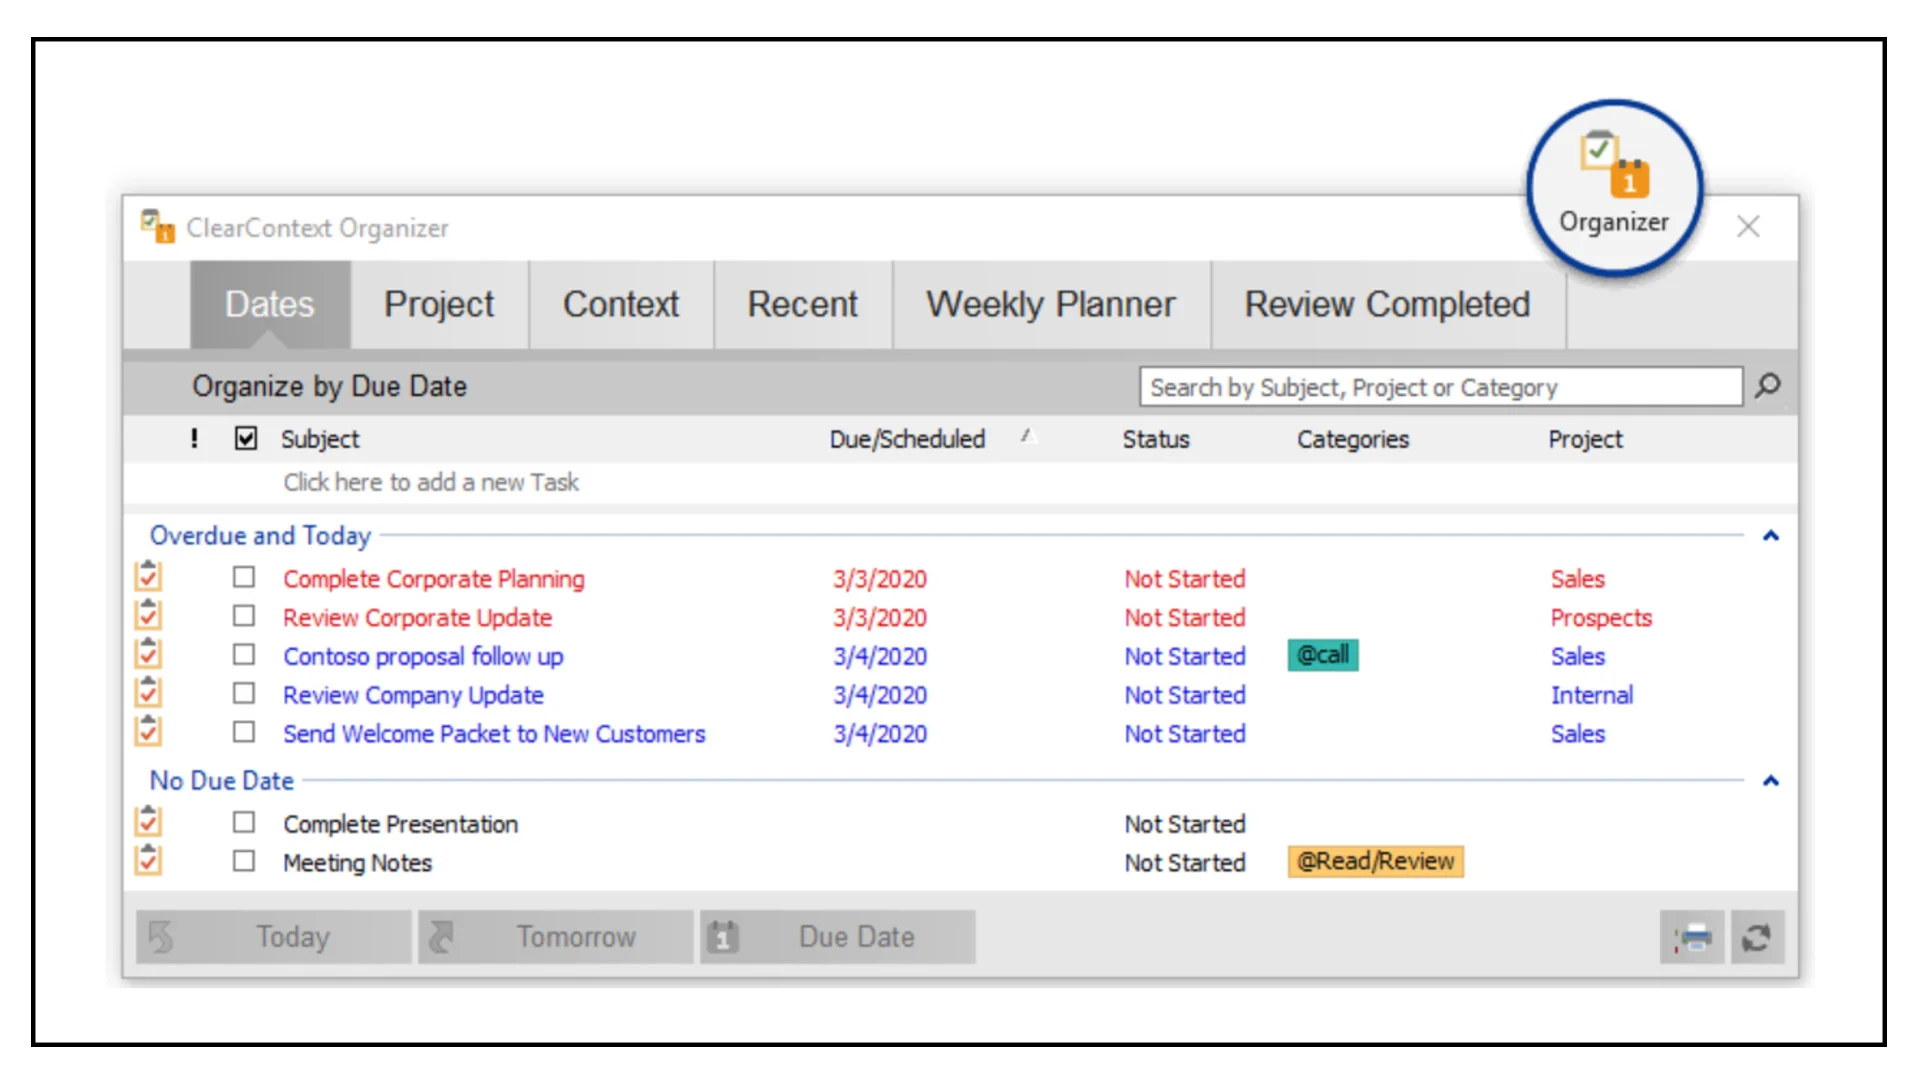Check off Complete Corporate Planning task
1920x1080 pixels.
click(244, 577)
